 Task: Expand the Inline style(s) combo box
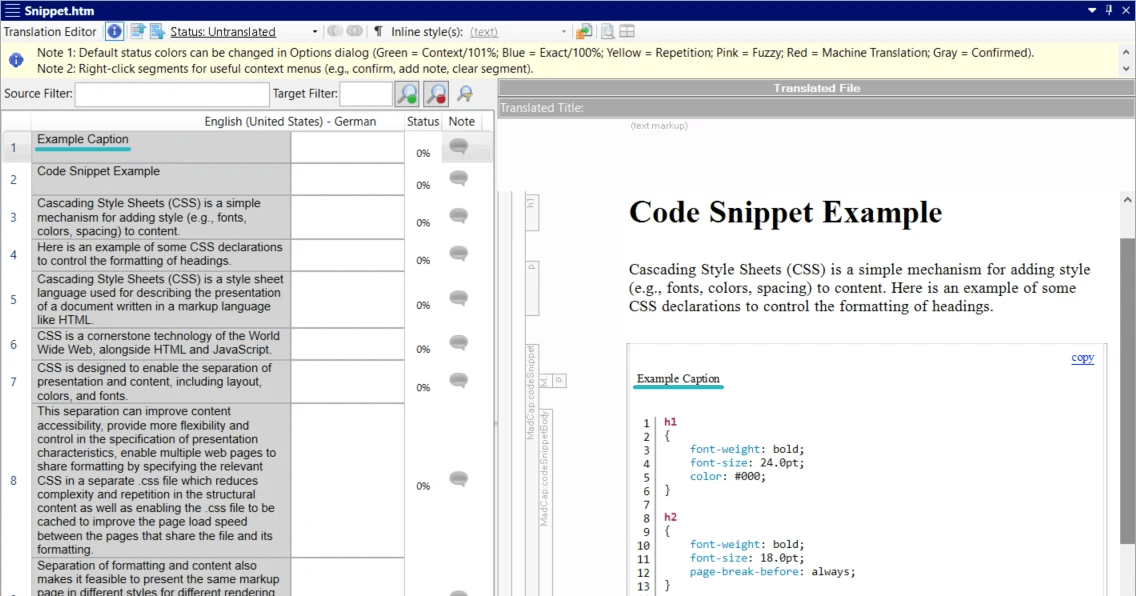[x=563, y=32]
